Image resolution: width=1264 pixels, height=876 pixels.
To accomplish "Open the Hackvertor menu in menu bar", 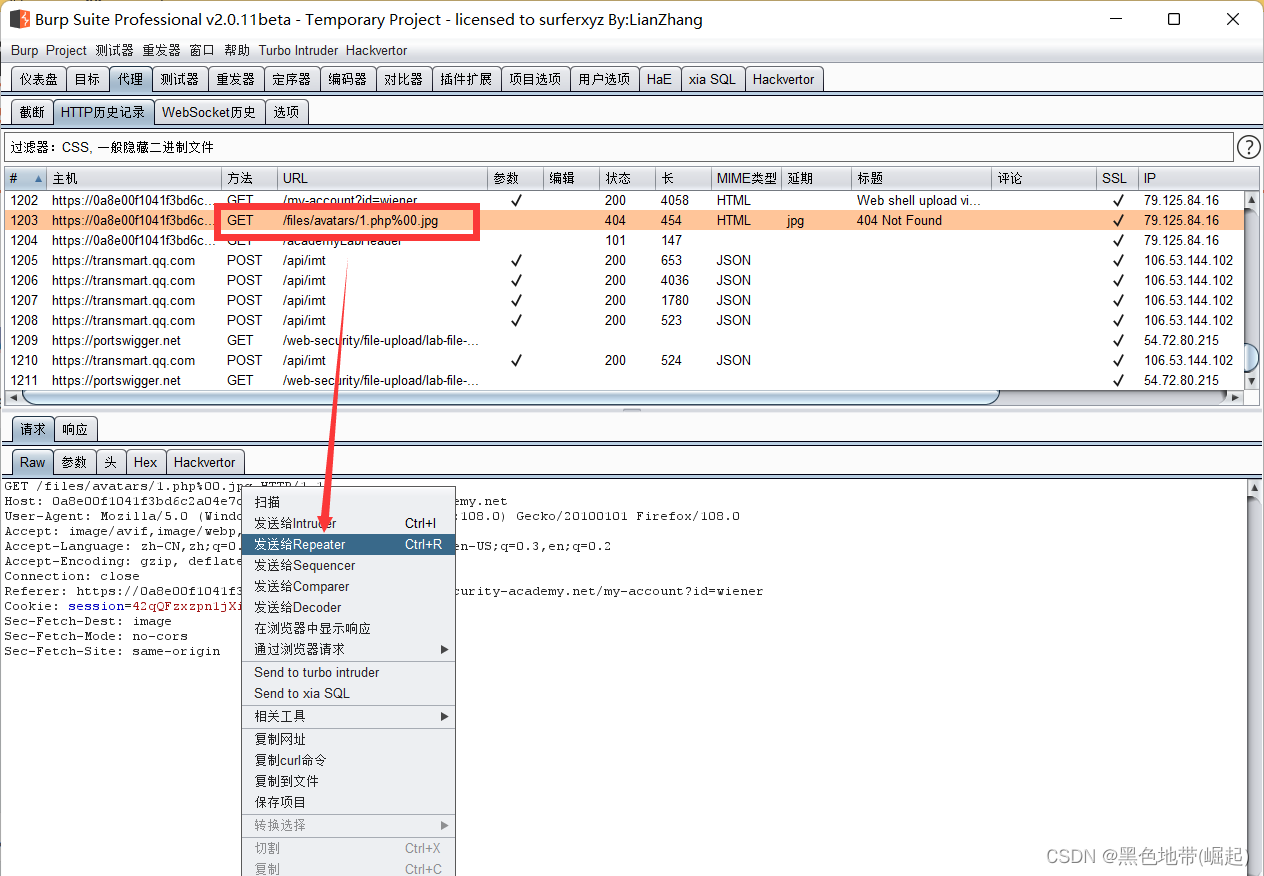I will [x=376, y=50].
